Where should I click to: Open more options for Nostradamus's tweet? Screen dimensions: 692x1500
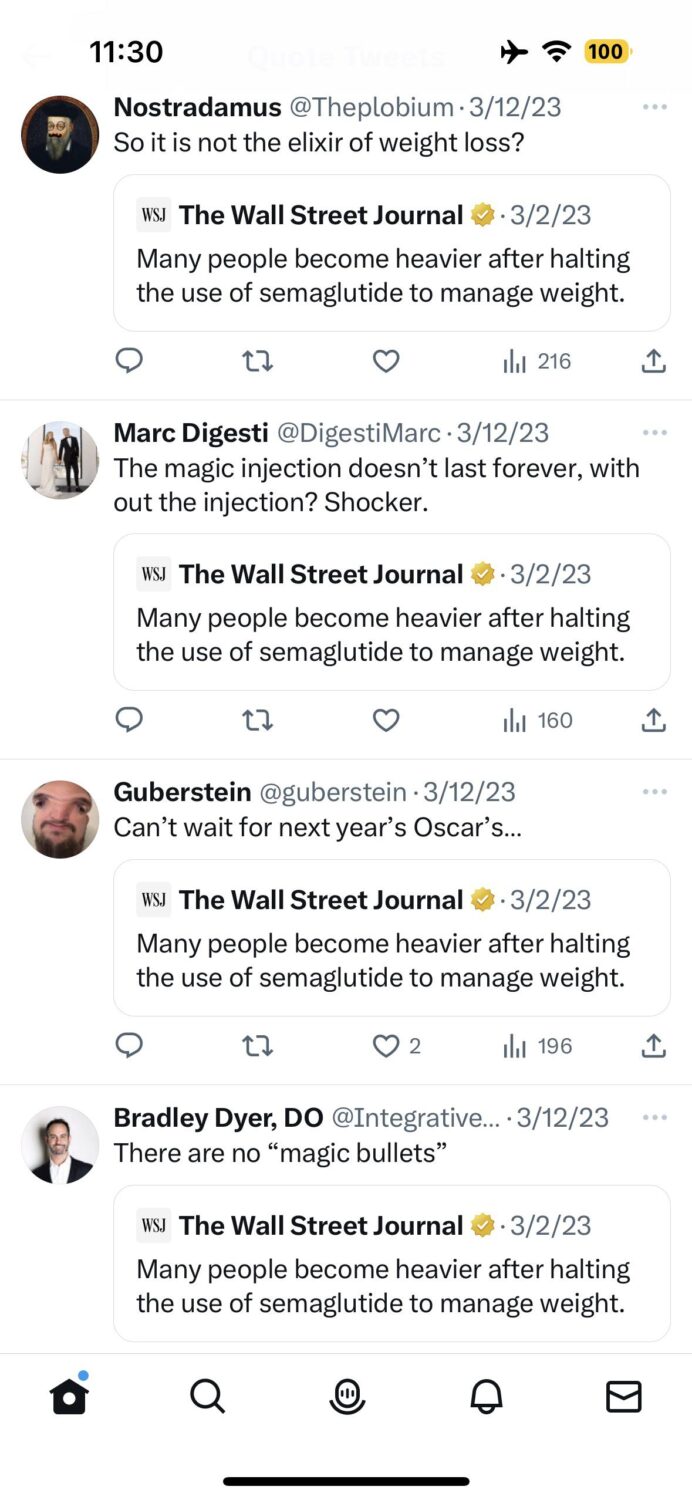click(x=655, y=107)
